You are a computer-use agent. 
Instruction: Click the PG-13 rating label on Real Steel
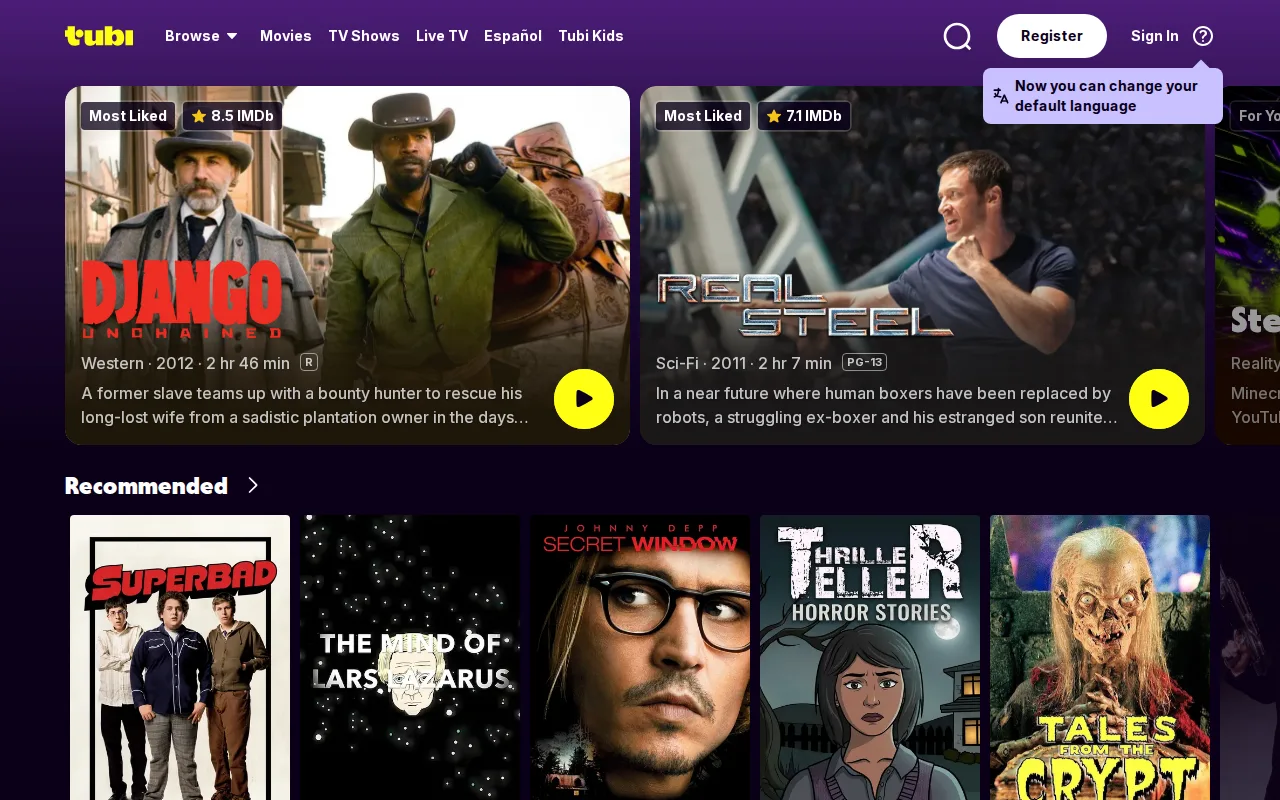[864, 362]
